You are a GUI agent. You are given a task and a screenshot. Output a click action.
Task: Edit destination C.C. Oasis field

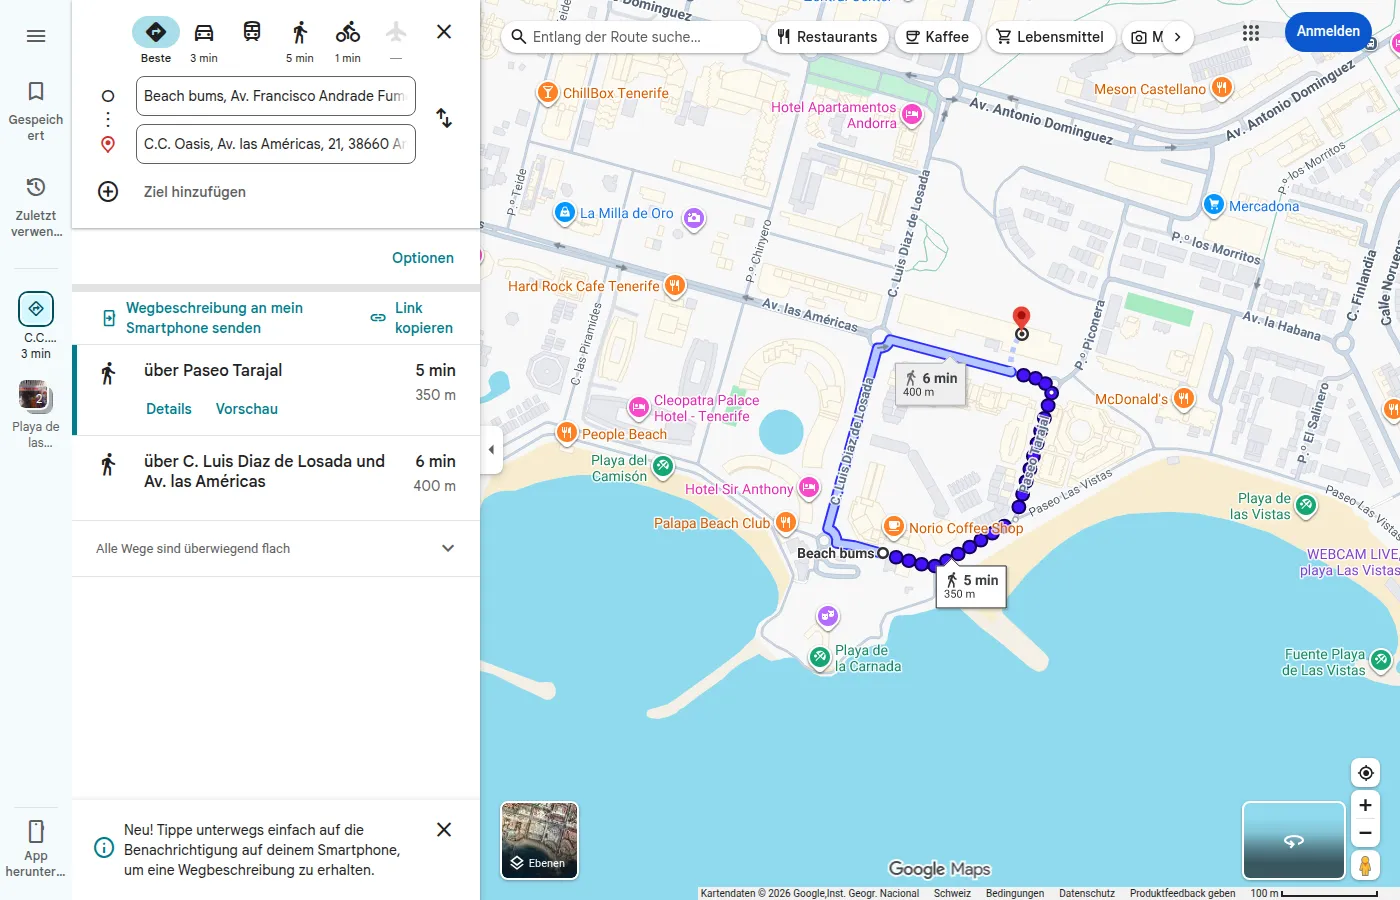point(276,144)
